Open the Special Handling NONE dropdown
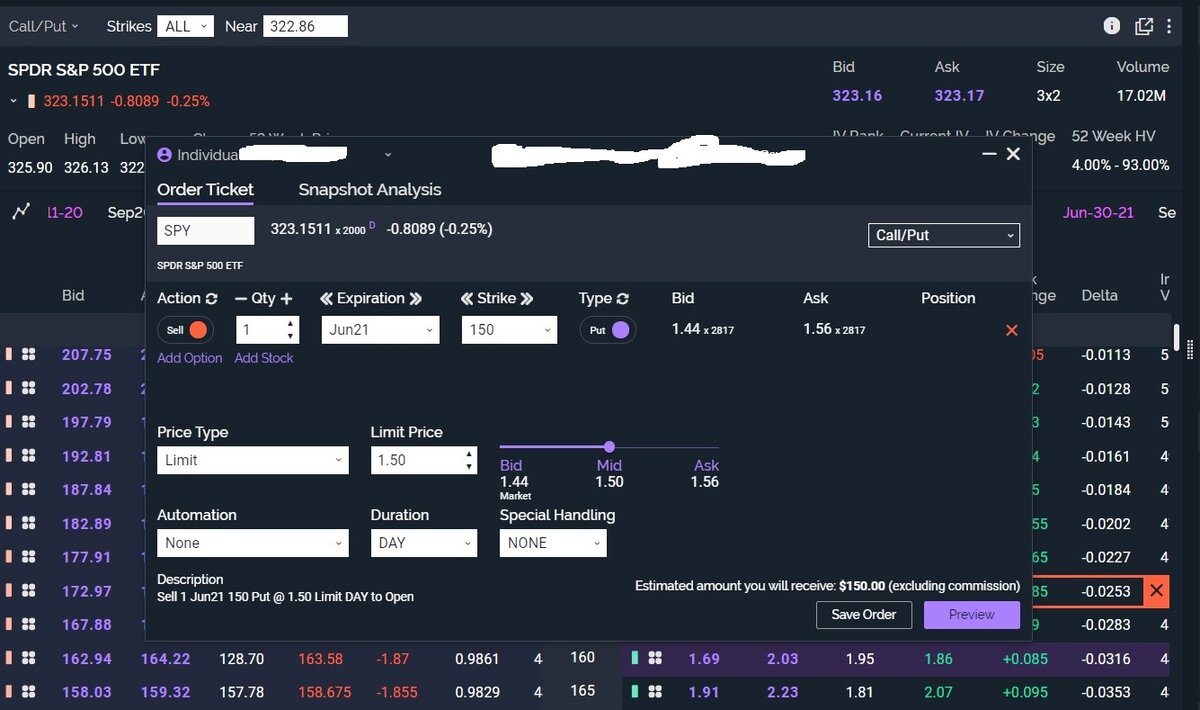 [553, 543]
